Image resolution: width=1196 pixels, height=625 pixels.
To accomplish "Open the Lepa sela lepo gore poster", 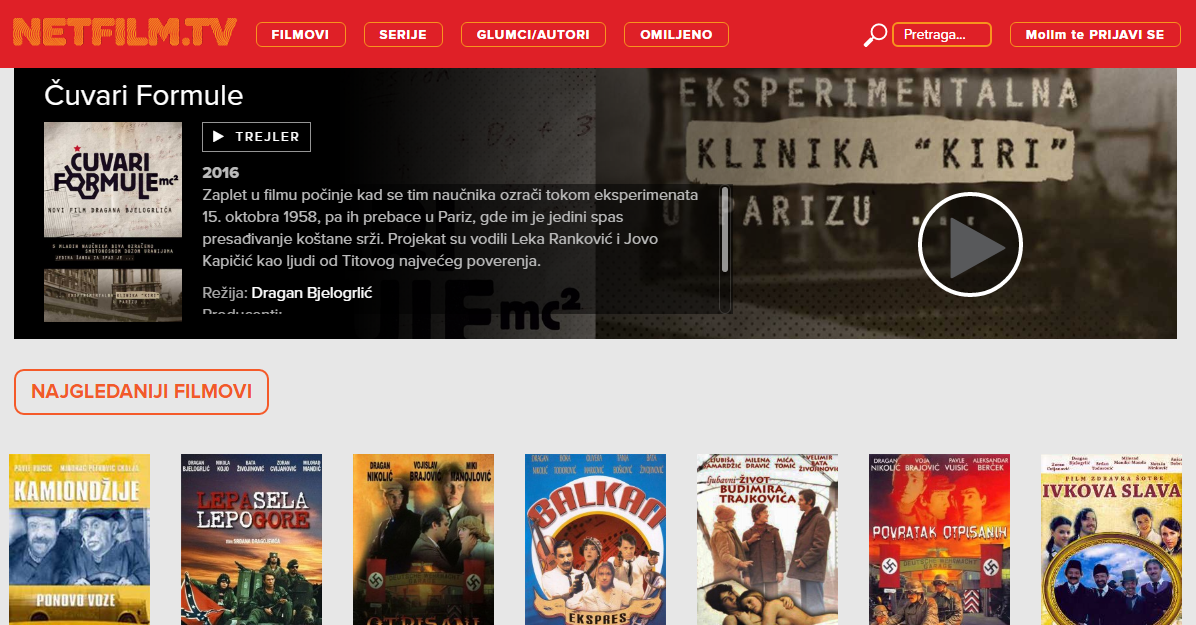I will [252, 540].
